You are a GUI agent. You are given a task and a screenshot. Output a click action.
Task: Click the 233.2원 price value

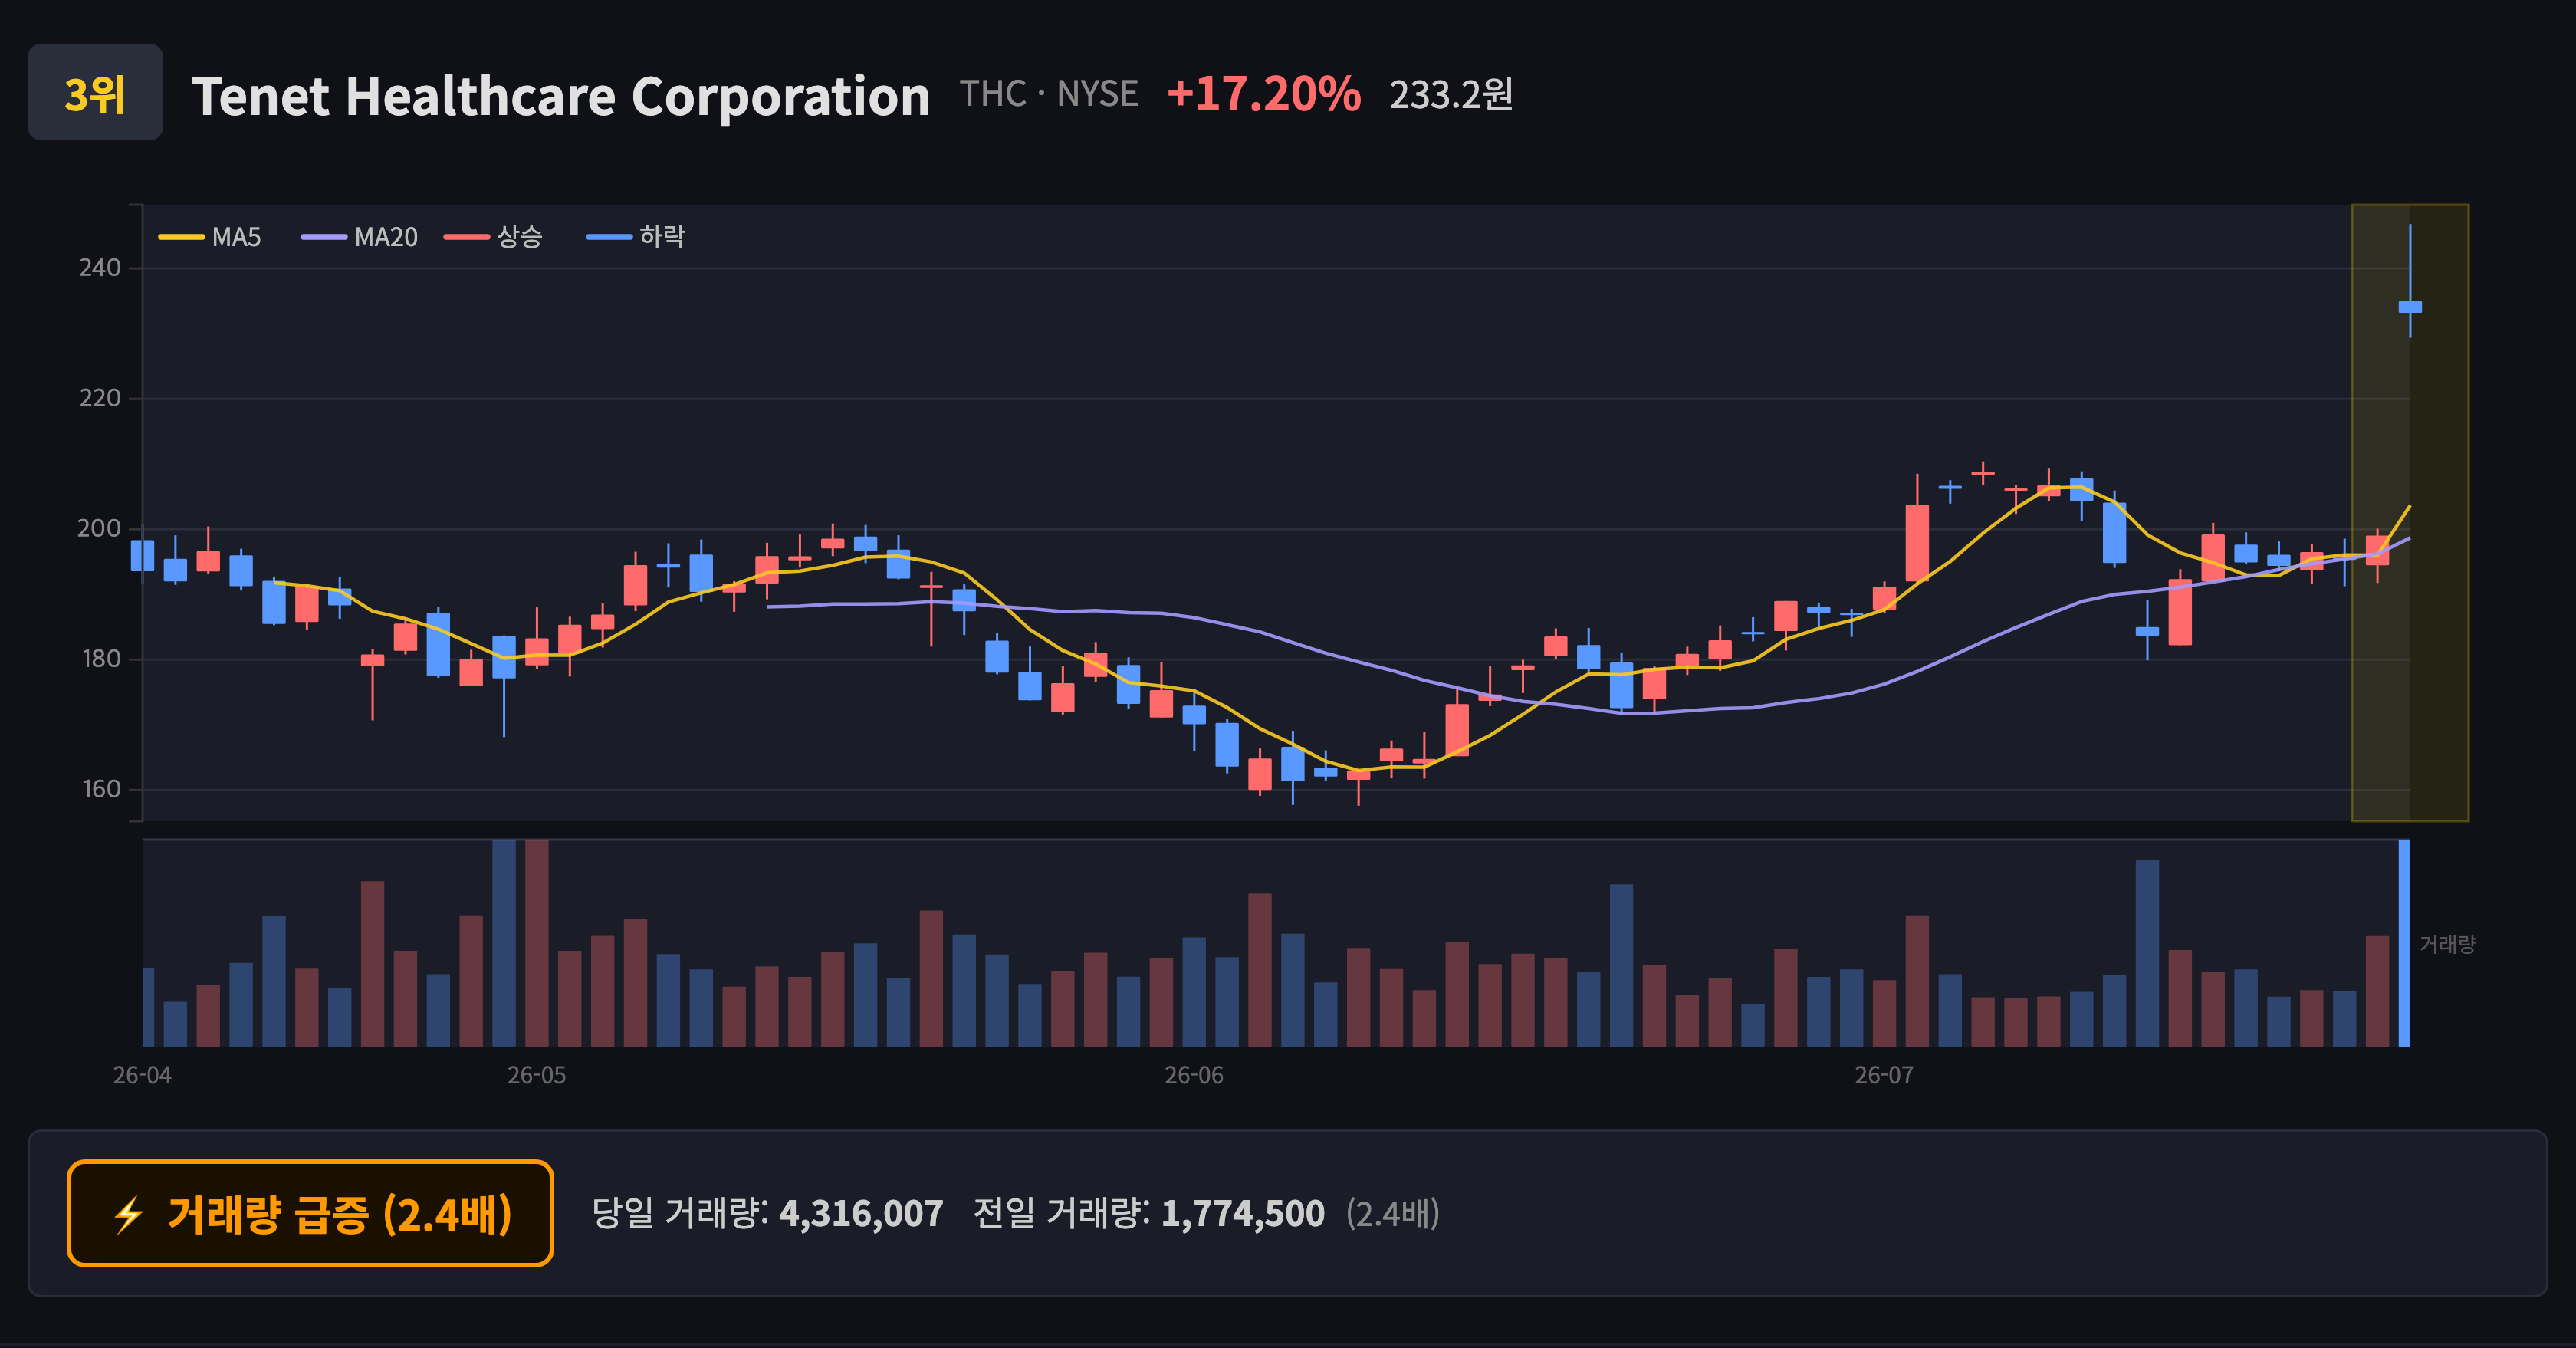pyautogui.click(x=1451, y=95)
